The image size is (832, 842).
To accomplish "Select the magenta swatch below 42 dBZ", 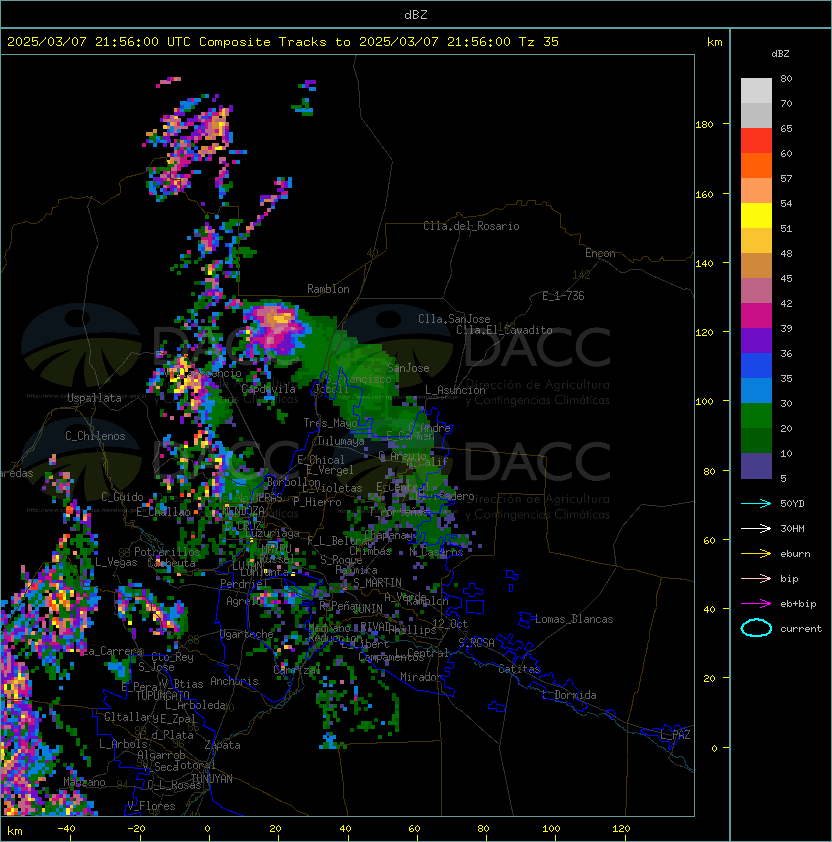I will pos(756,315).
